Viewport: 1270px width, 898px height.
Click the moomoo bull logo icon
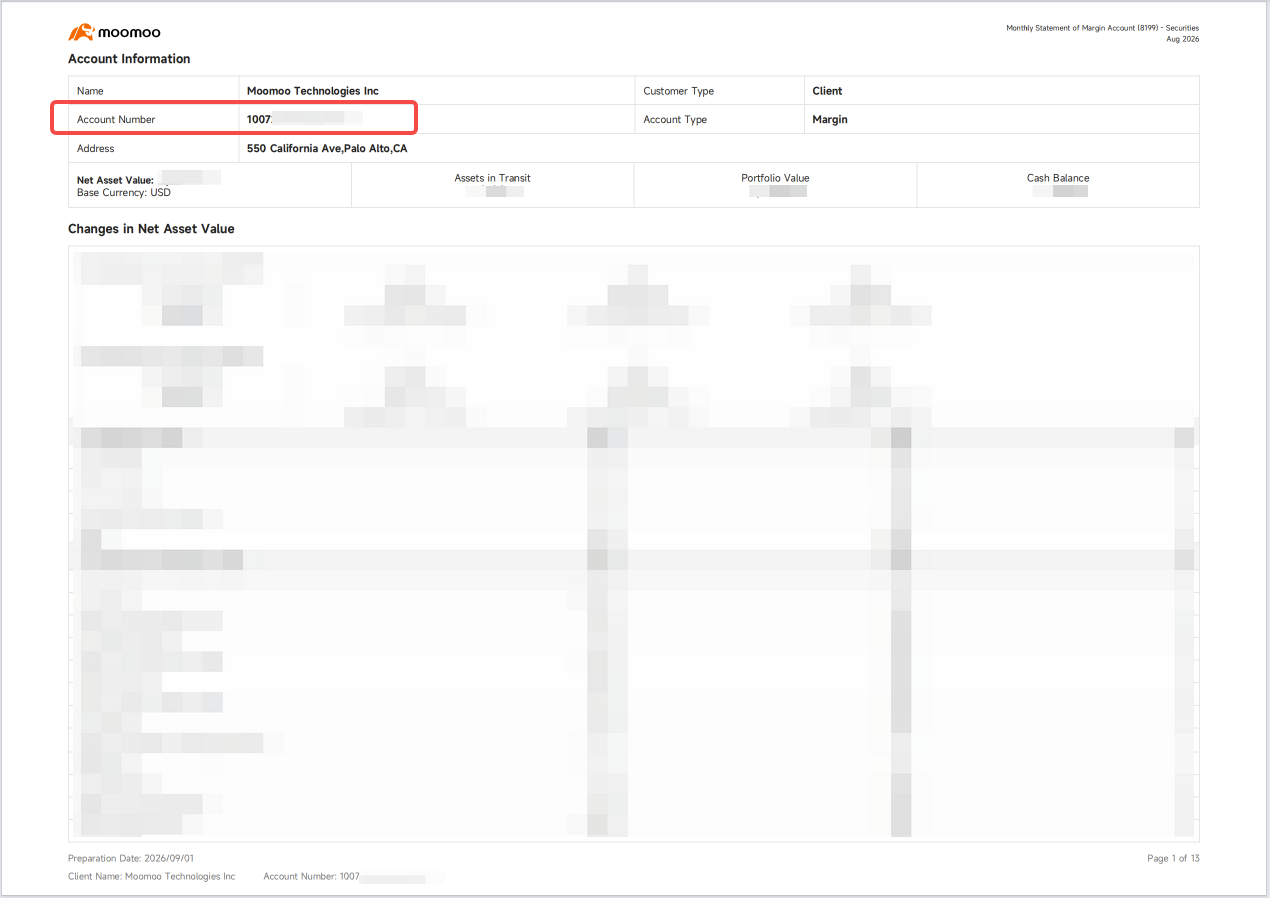(81, 32)
